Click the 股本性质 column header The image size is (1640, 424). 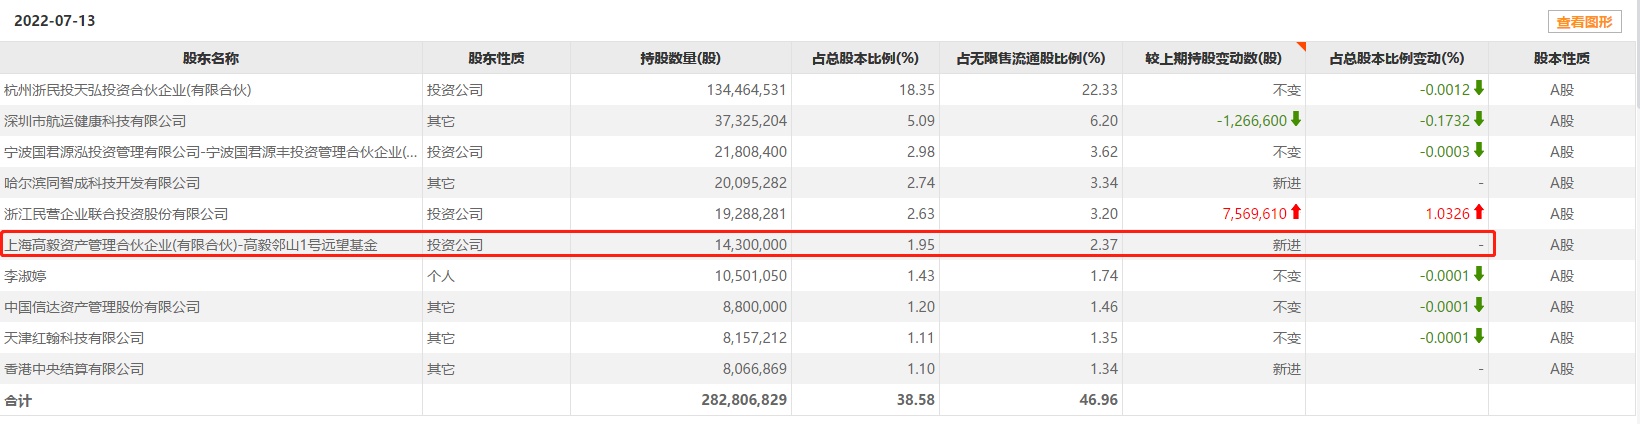coord(1561,58)
